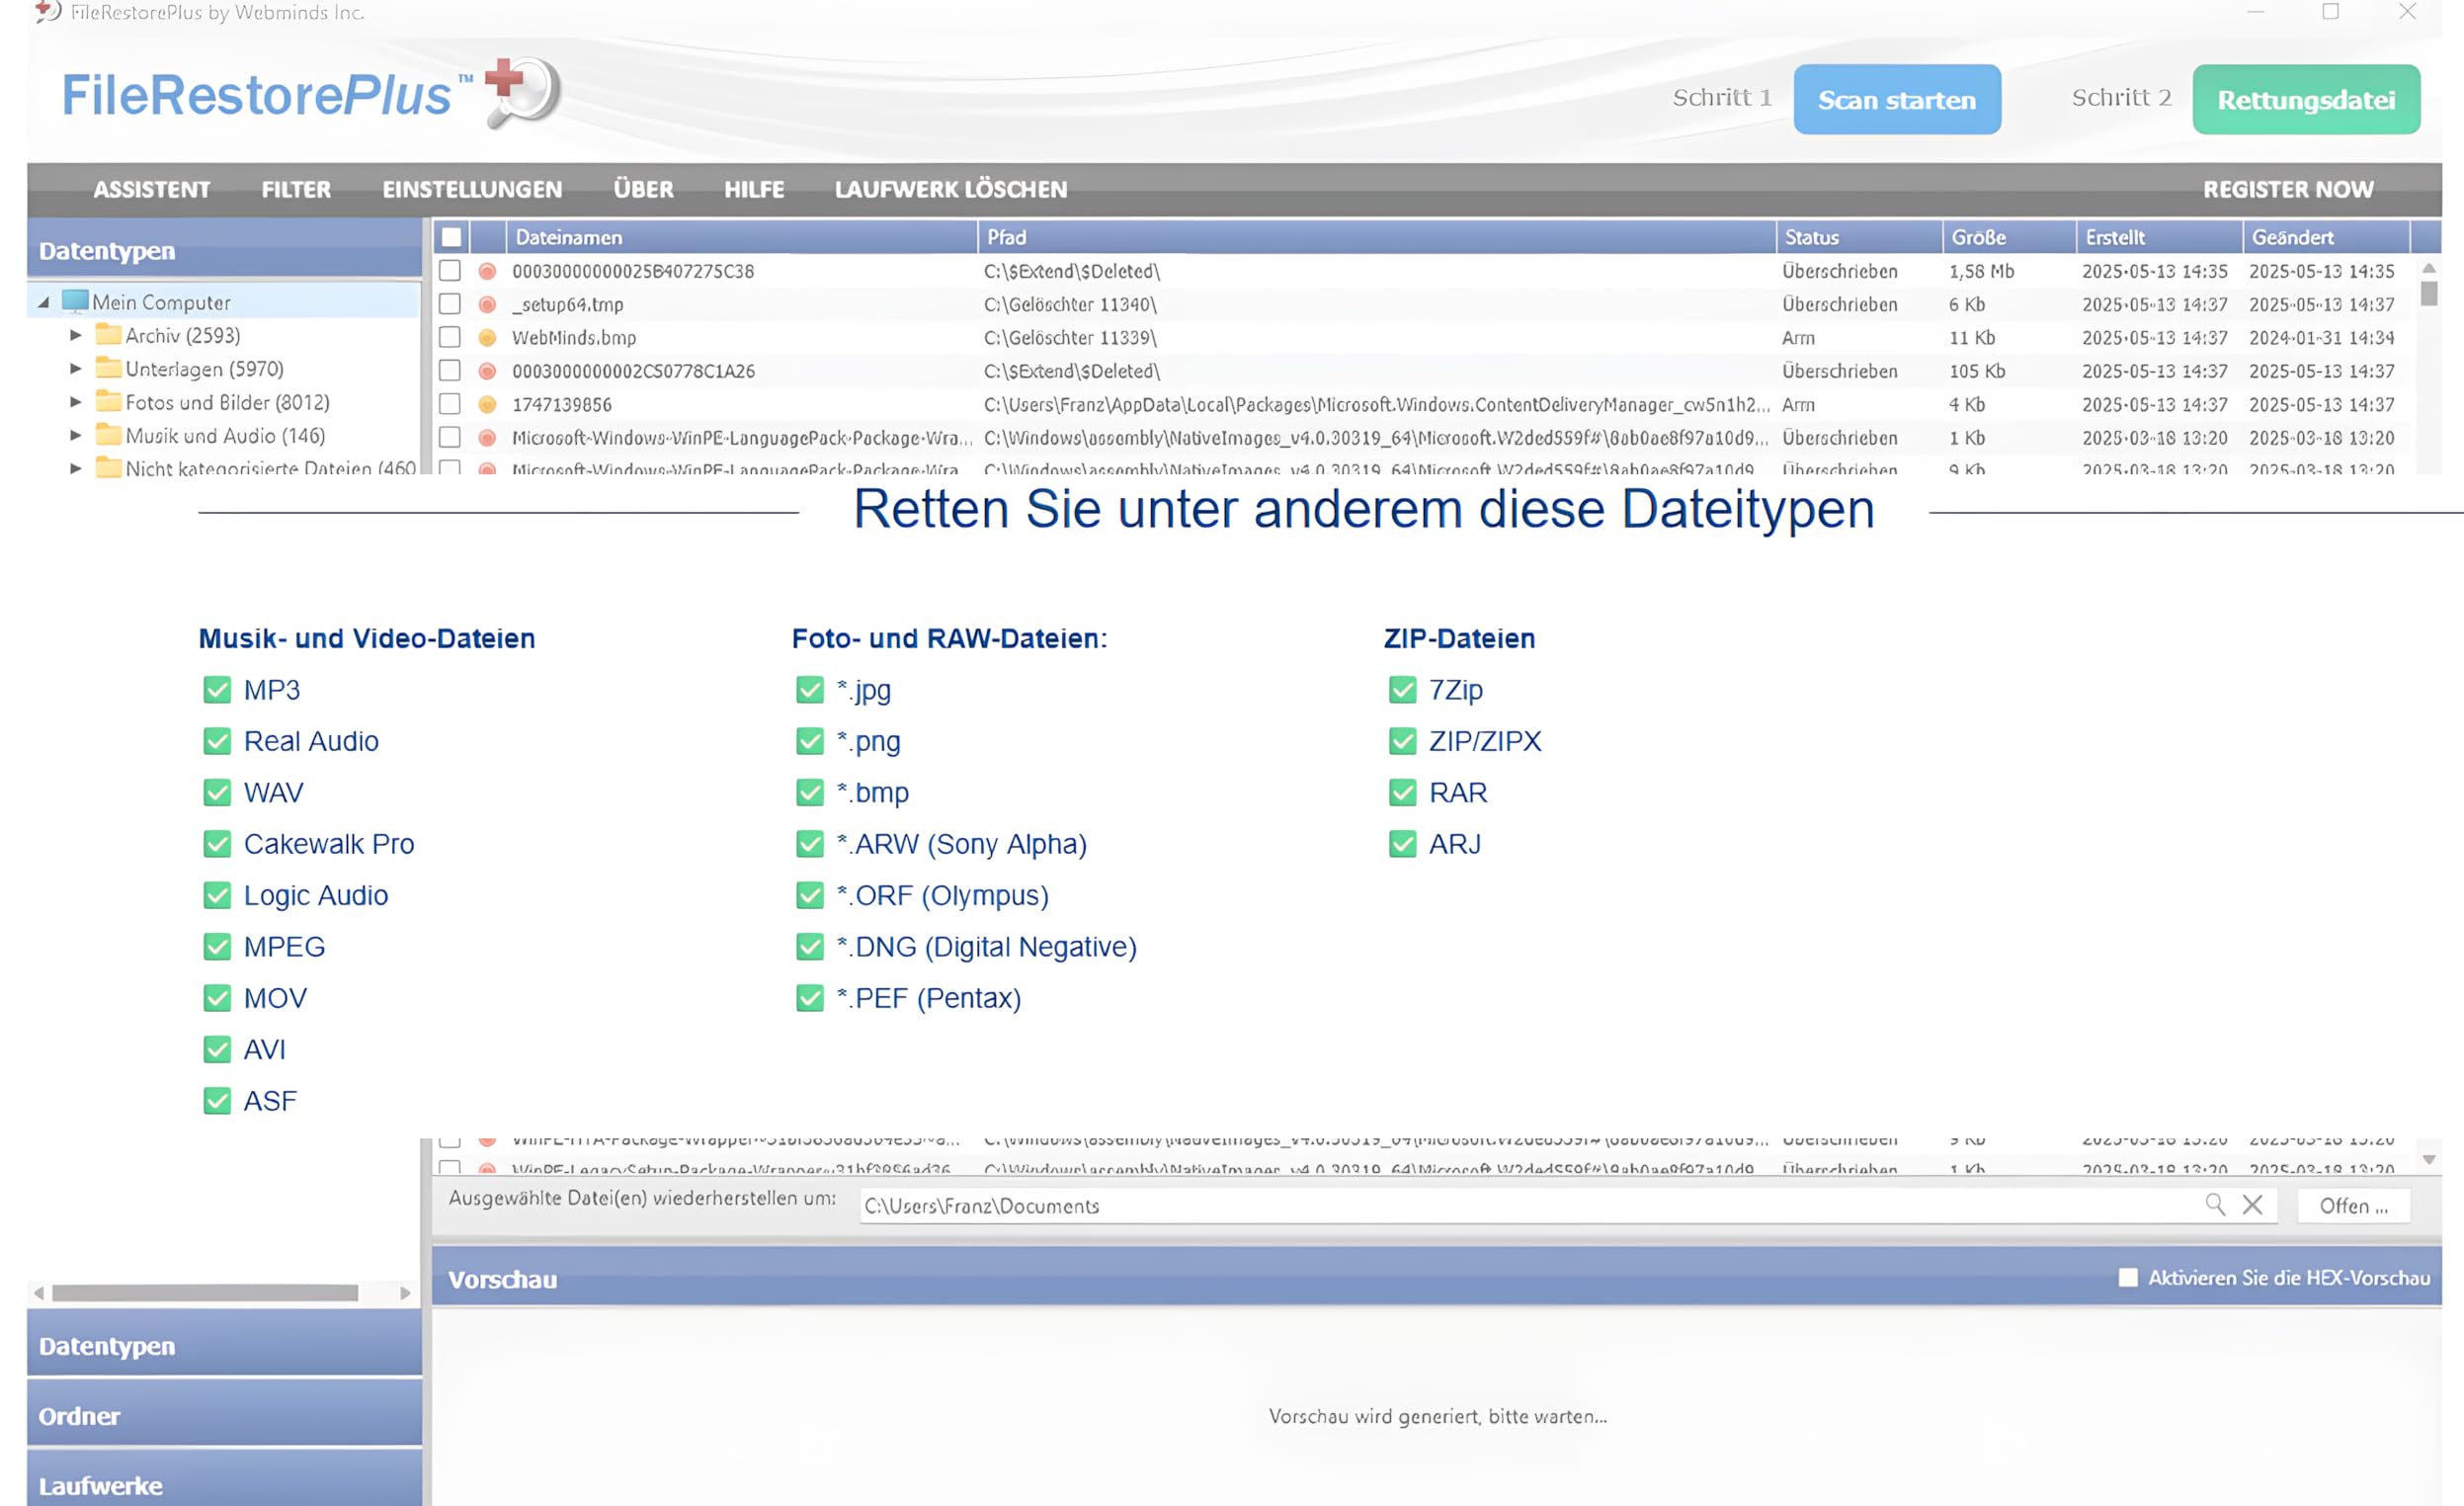Sort by the Größe column header
2464x1506 pixels.
pos(2009,237)
